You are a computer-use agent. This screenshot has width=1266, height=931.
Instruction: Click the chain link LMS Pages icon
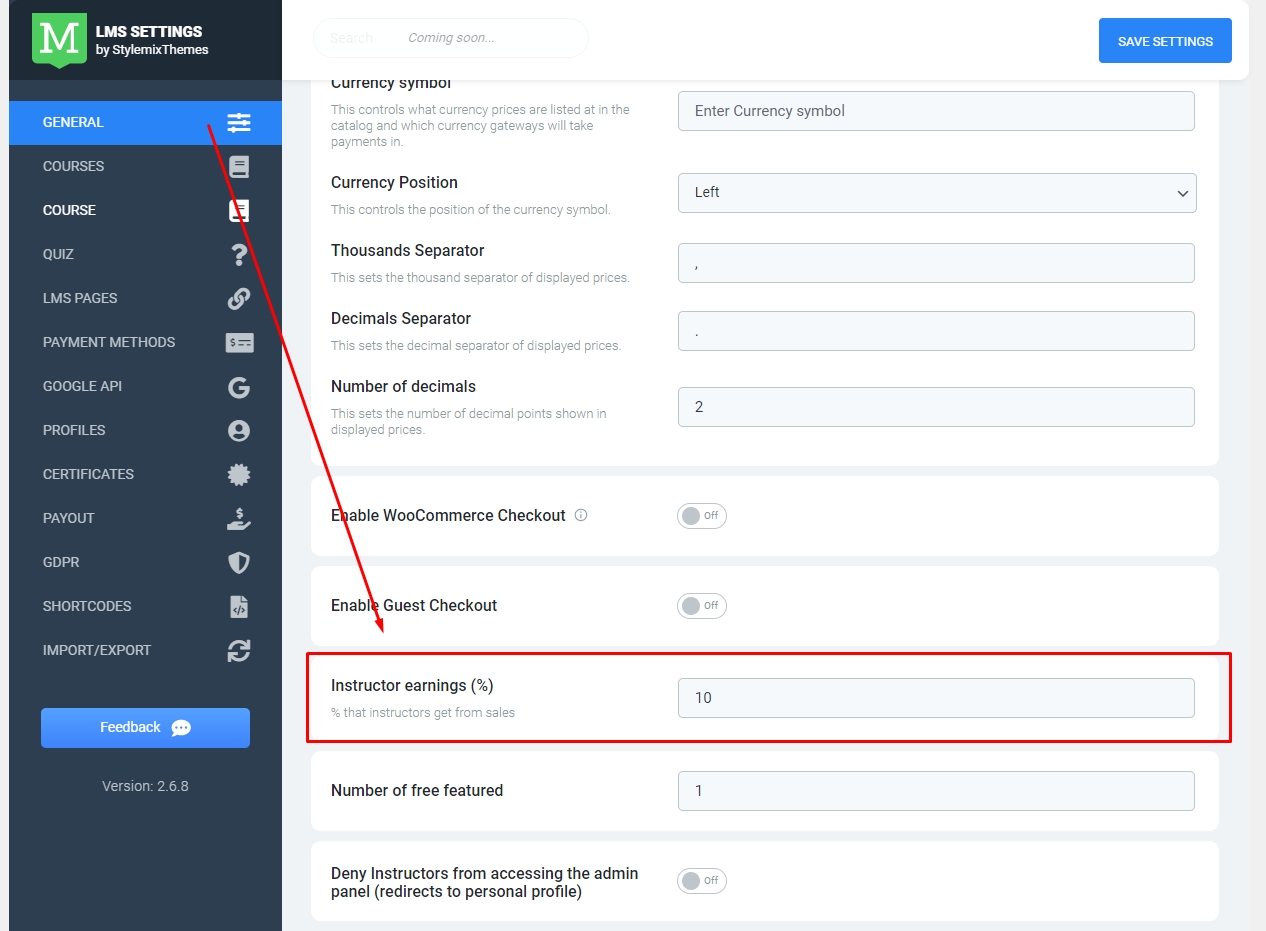(x=238, y=299)
